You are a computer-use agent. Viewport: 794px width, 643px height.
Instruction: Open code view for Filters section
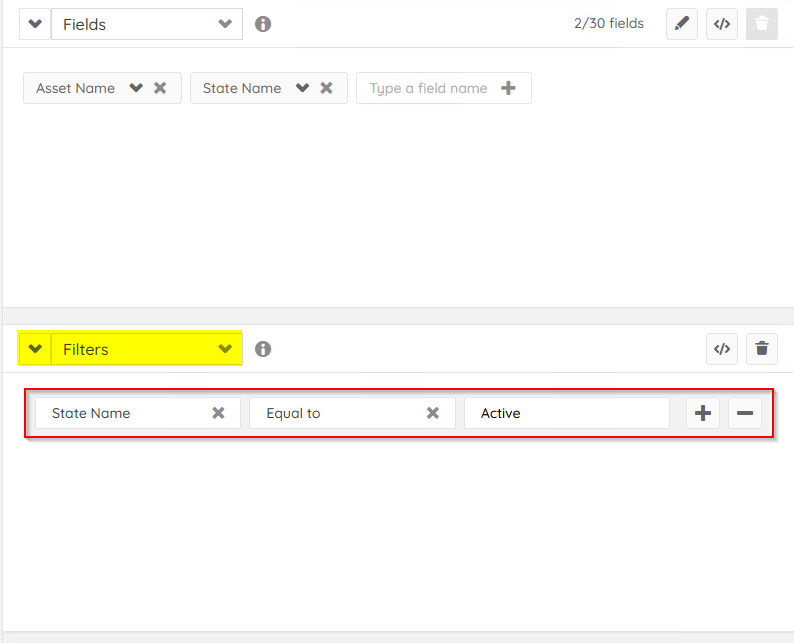point(722,349)
